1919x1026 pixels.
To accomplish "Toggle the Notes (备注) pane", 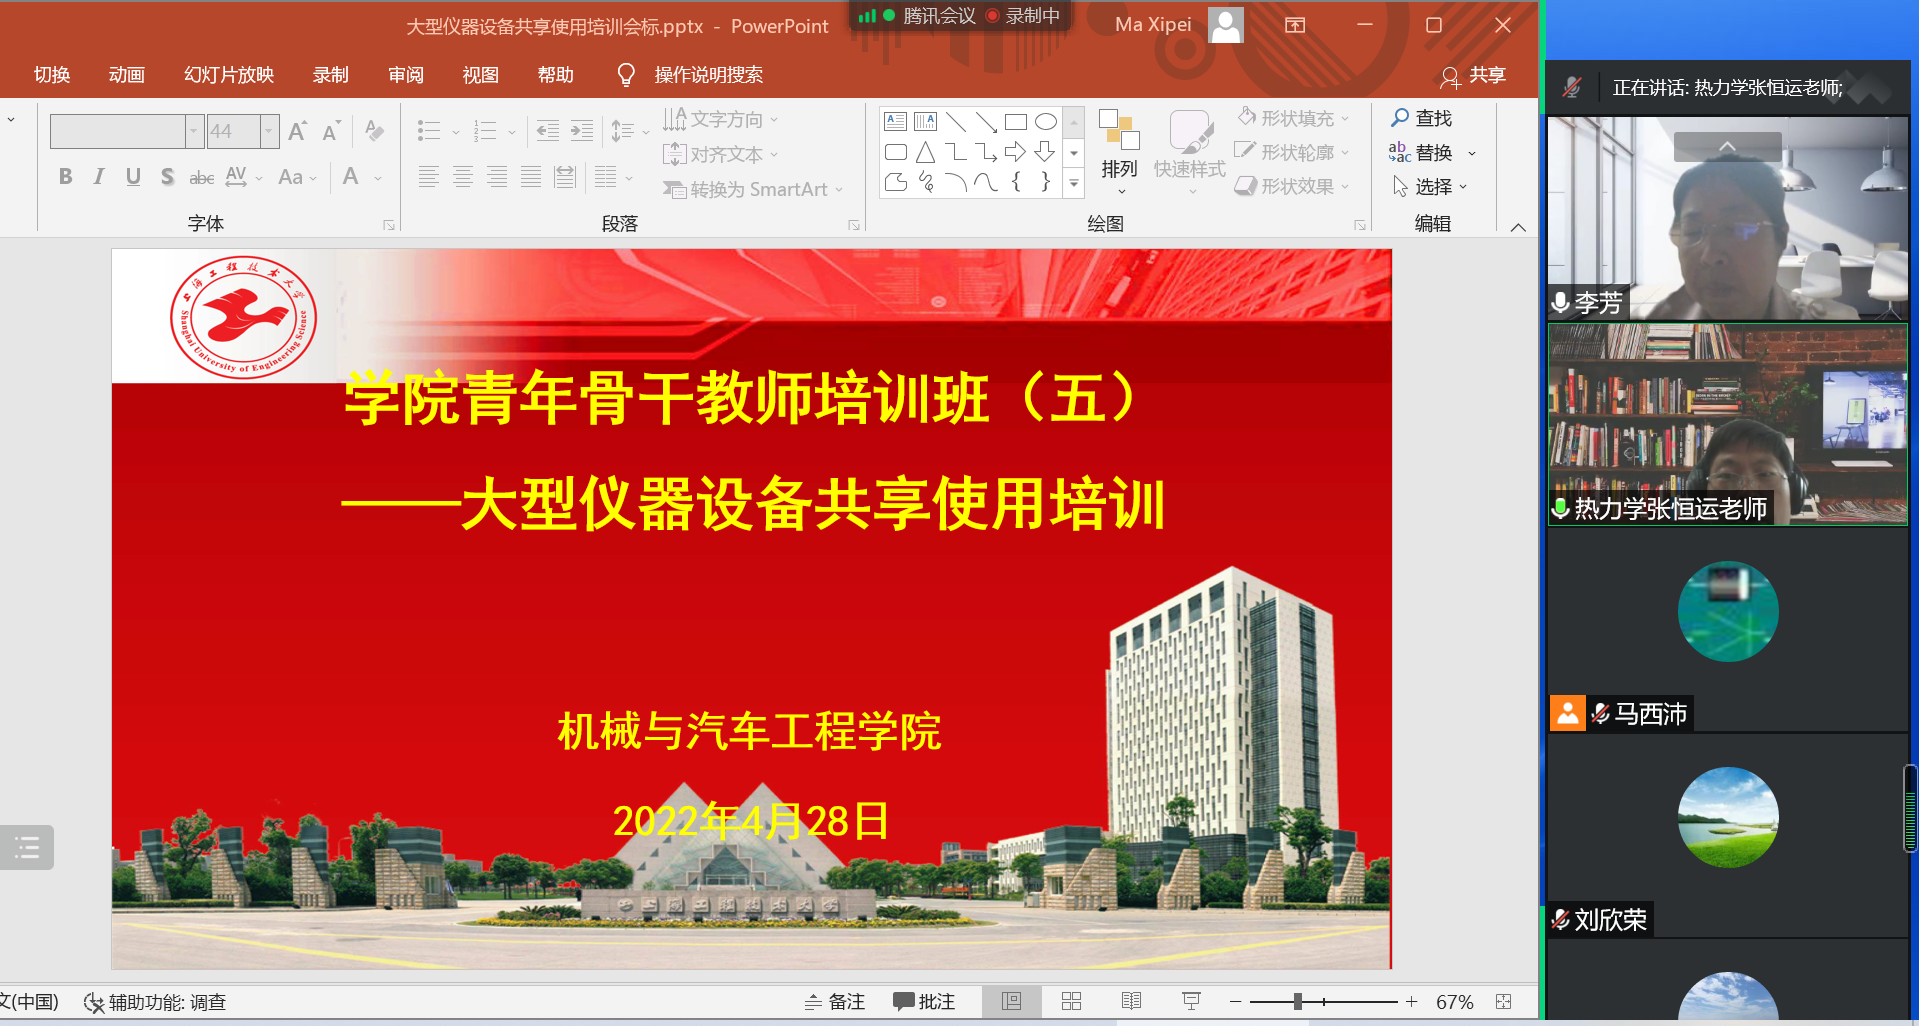I will tap(835, 1001).
